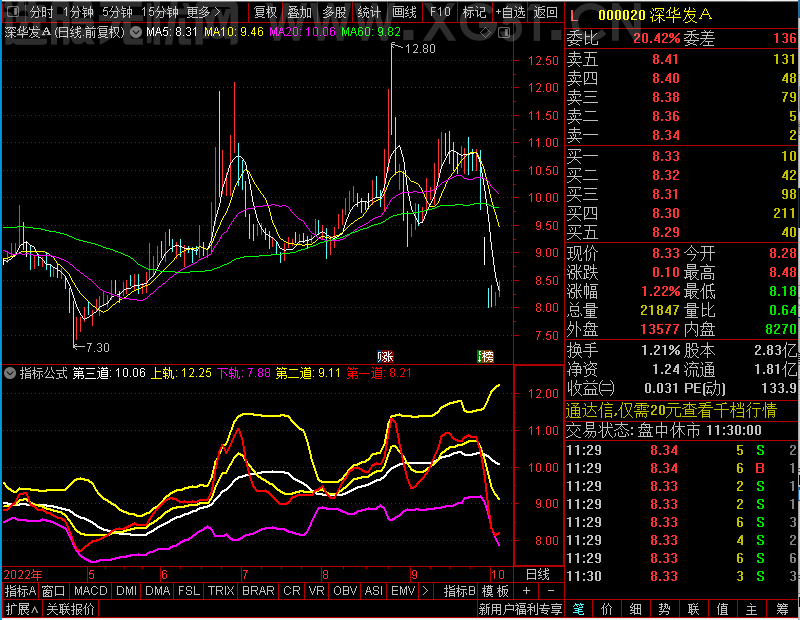Click the 窗口 button

coord(54,591)
